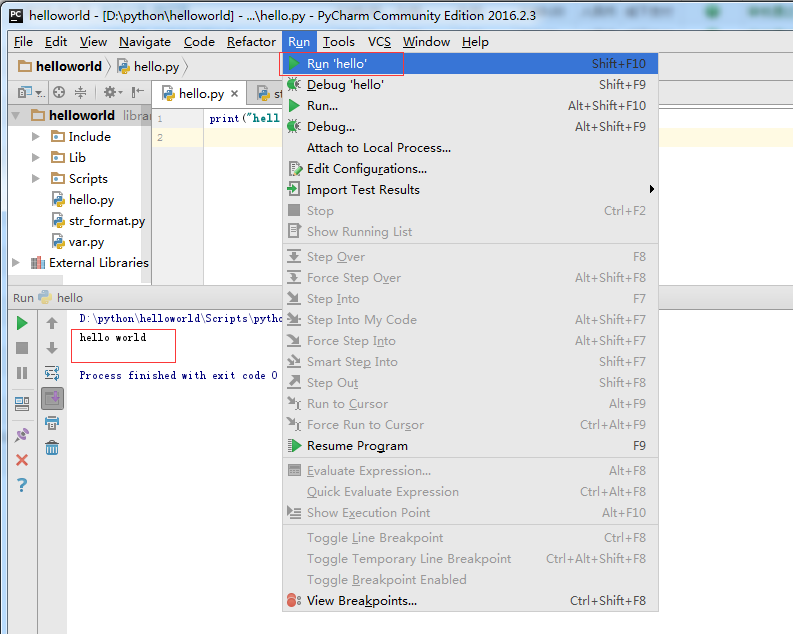
Task: Click the Up Stack Trace arrow icon
Action: (x=52, y=323)
